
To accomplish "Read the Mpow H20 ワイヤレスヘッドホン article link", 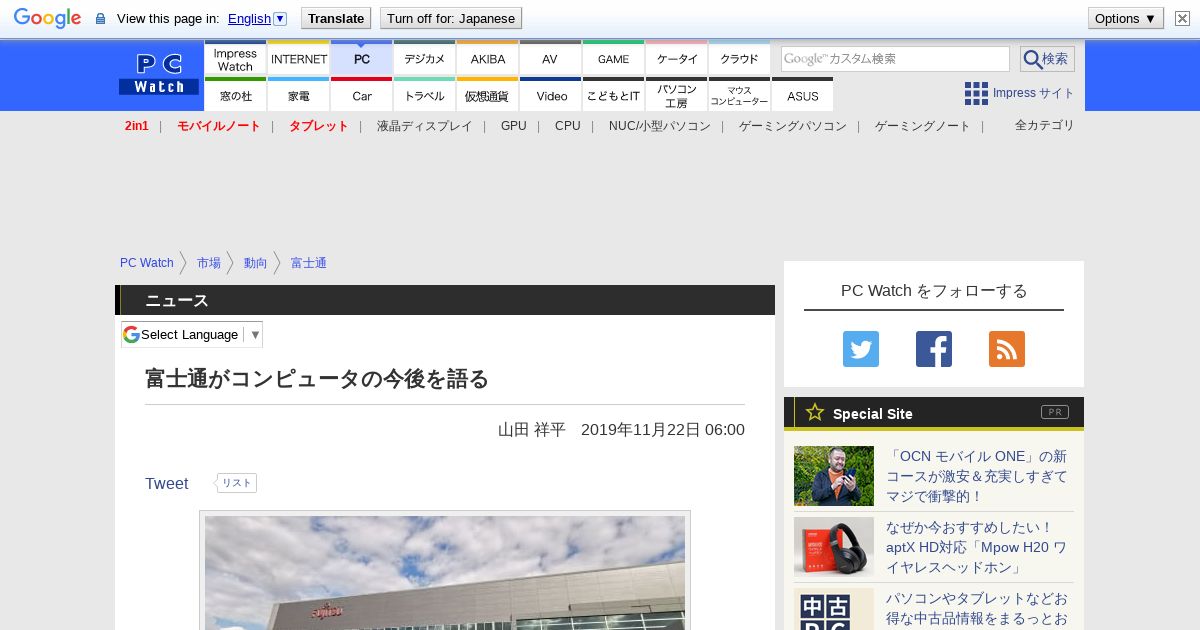I will click(976, 547).
